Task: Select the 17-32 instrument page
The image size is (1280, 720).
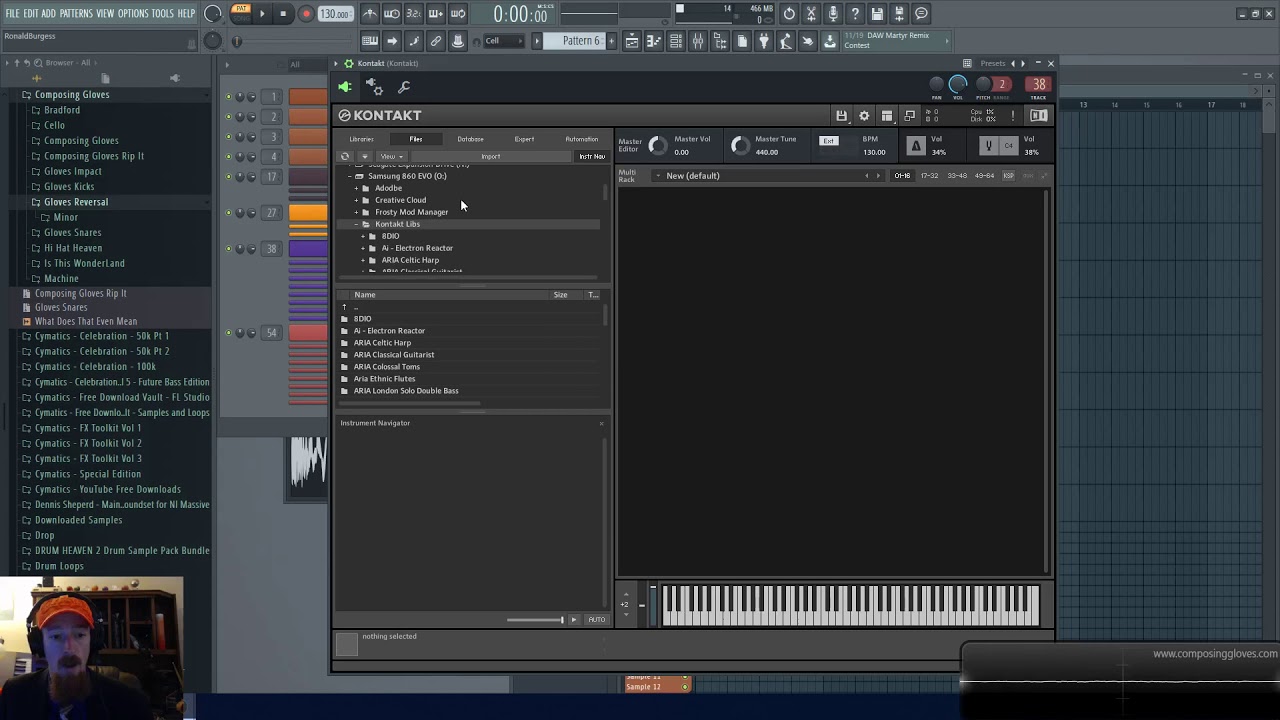Action: (929, 176)
